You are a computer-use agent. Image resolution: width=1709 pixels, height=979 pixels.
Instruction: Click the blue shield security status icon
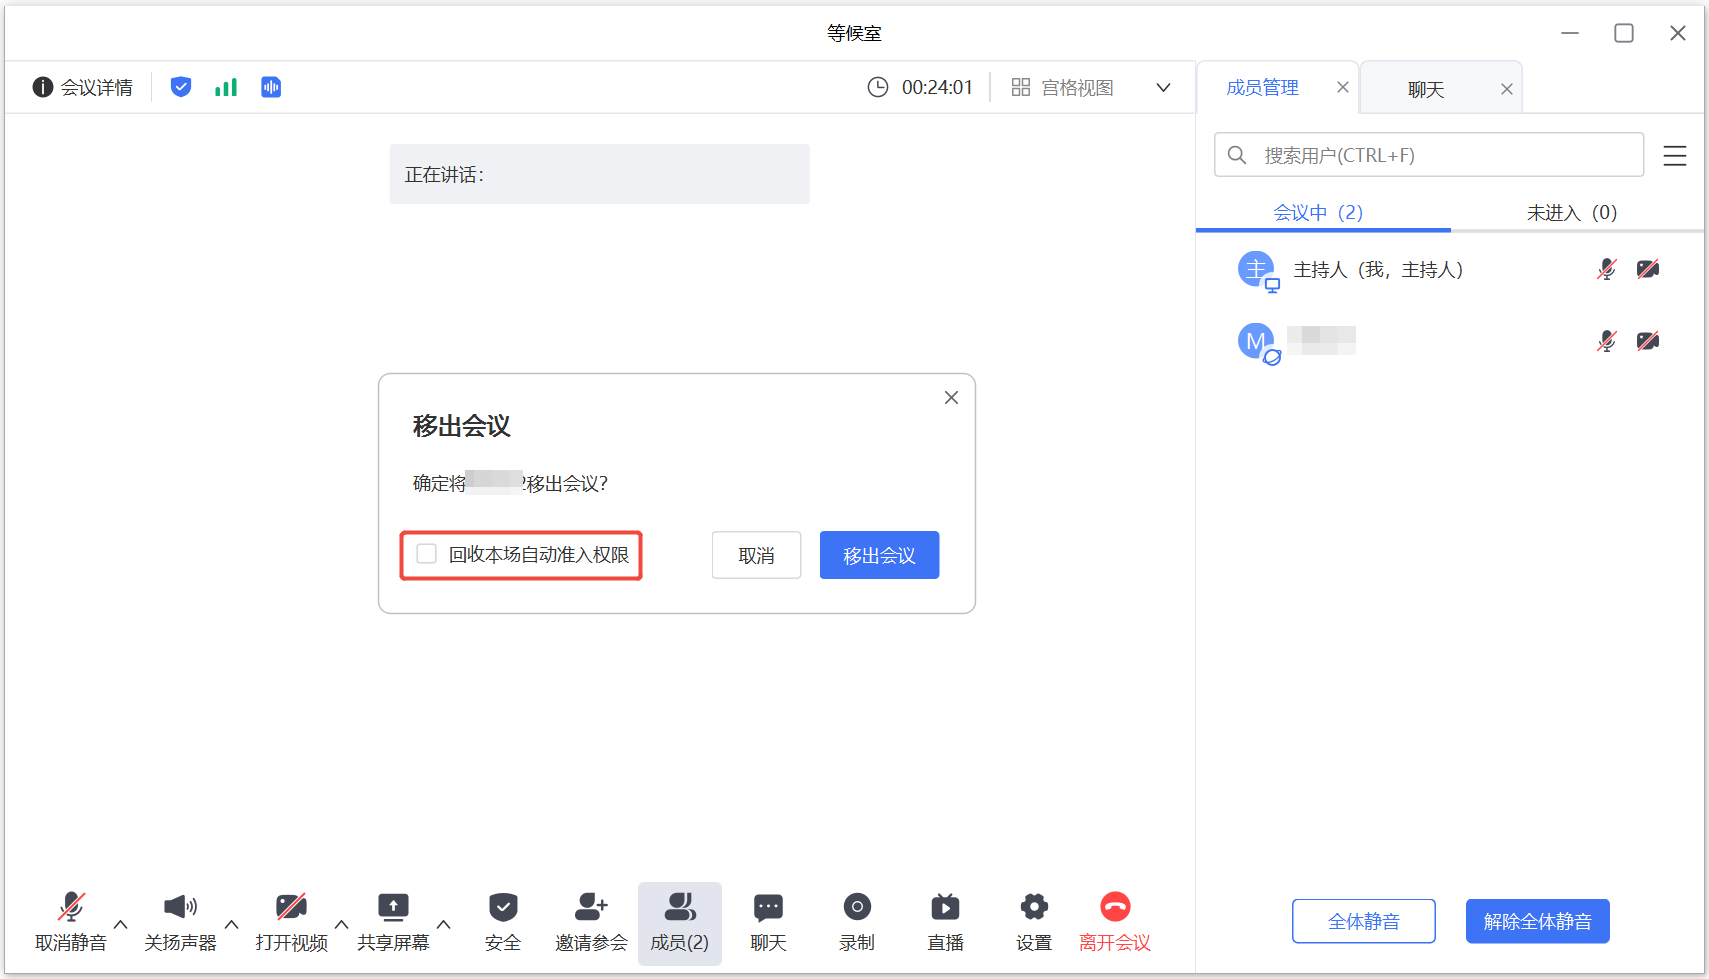(x=181, y=87)
